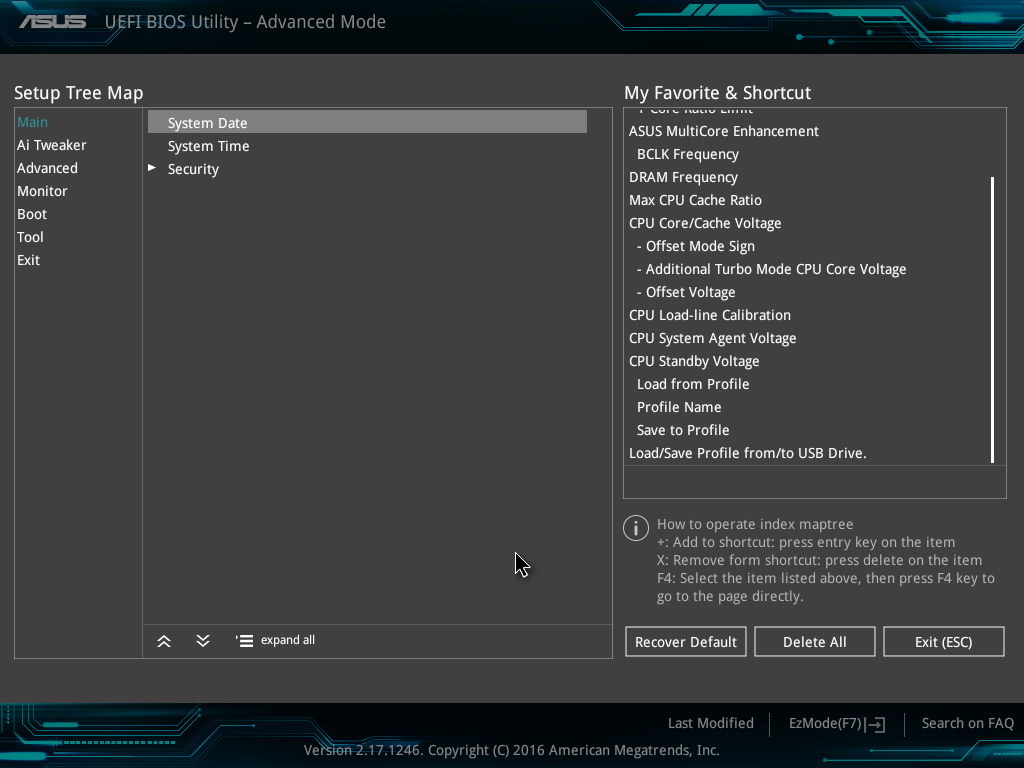Viewport: 1024px width, 768px height.
Task: Switch to EzMode(F7)
Action: coord(825,723)
